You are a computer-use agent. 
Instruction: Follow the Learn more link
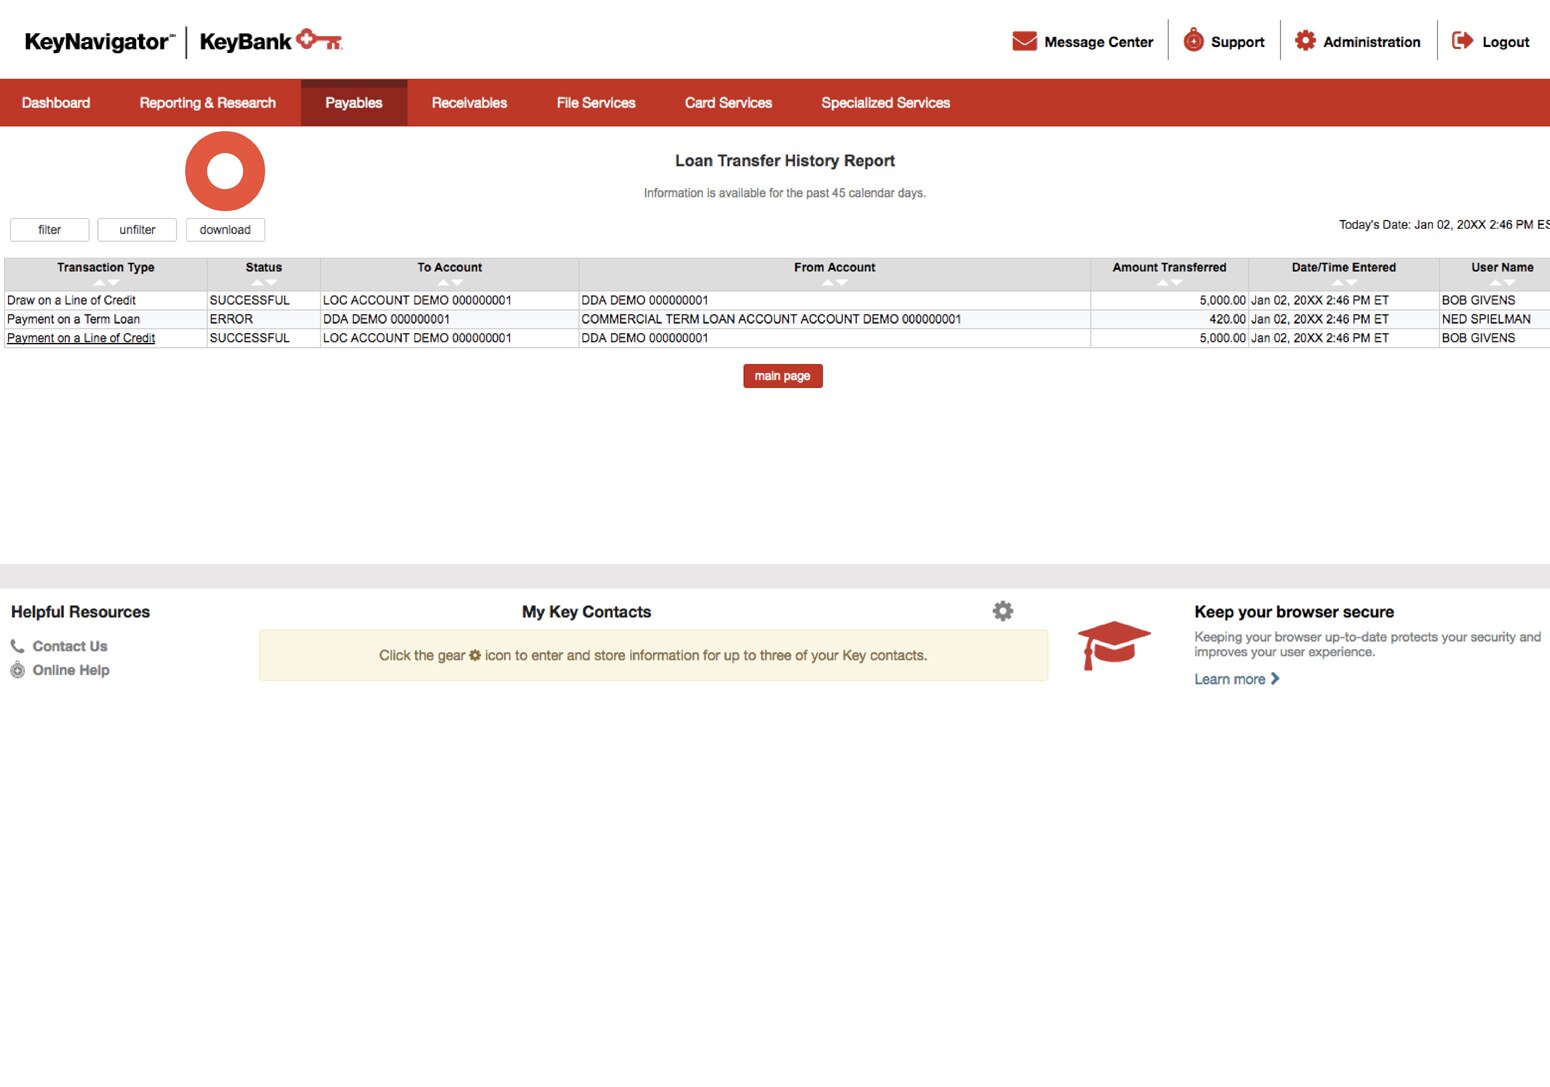tap(1229, 678)
